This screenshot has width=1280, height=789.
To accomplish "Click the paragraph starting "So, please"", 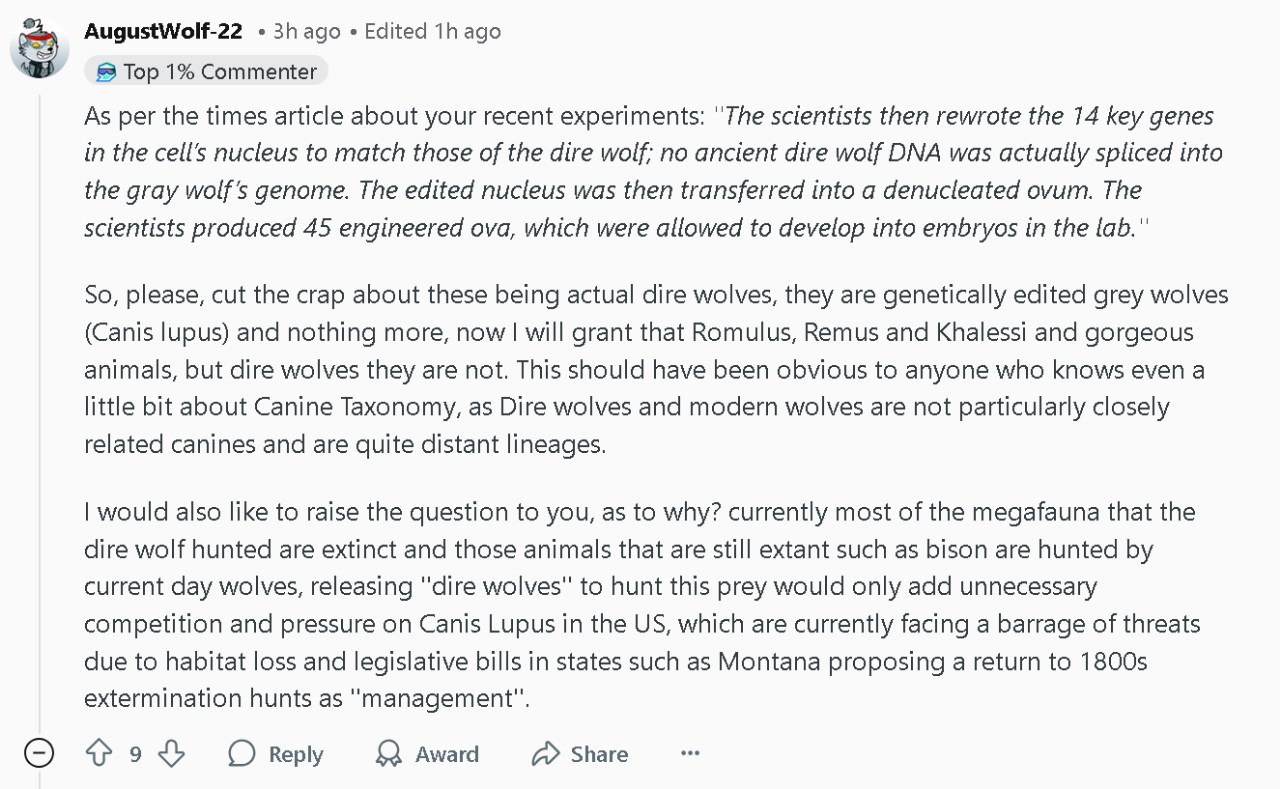I will (x=650, y=369).
